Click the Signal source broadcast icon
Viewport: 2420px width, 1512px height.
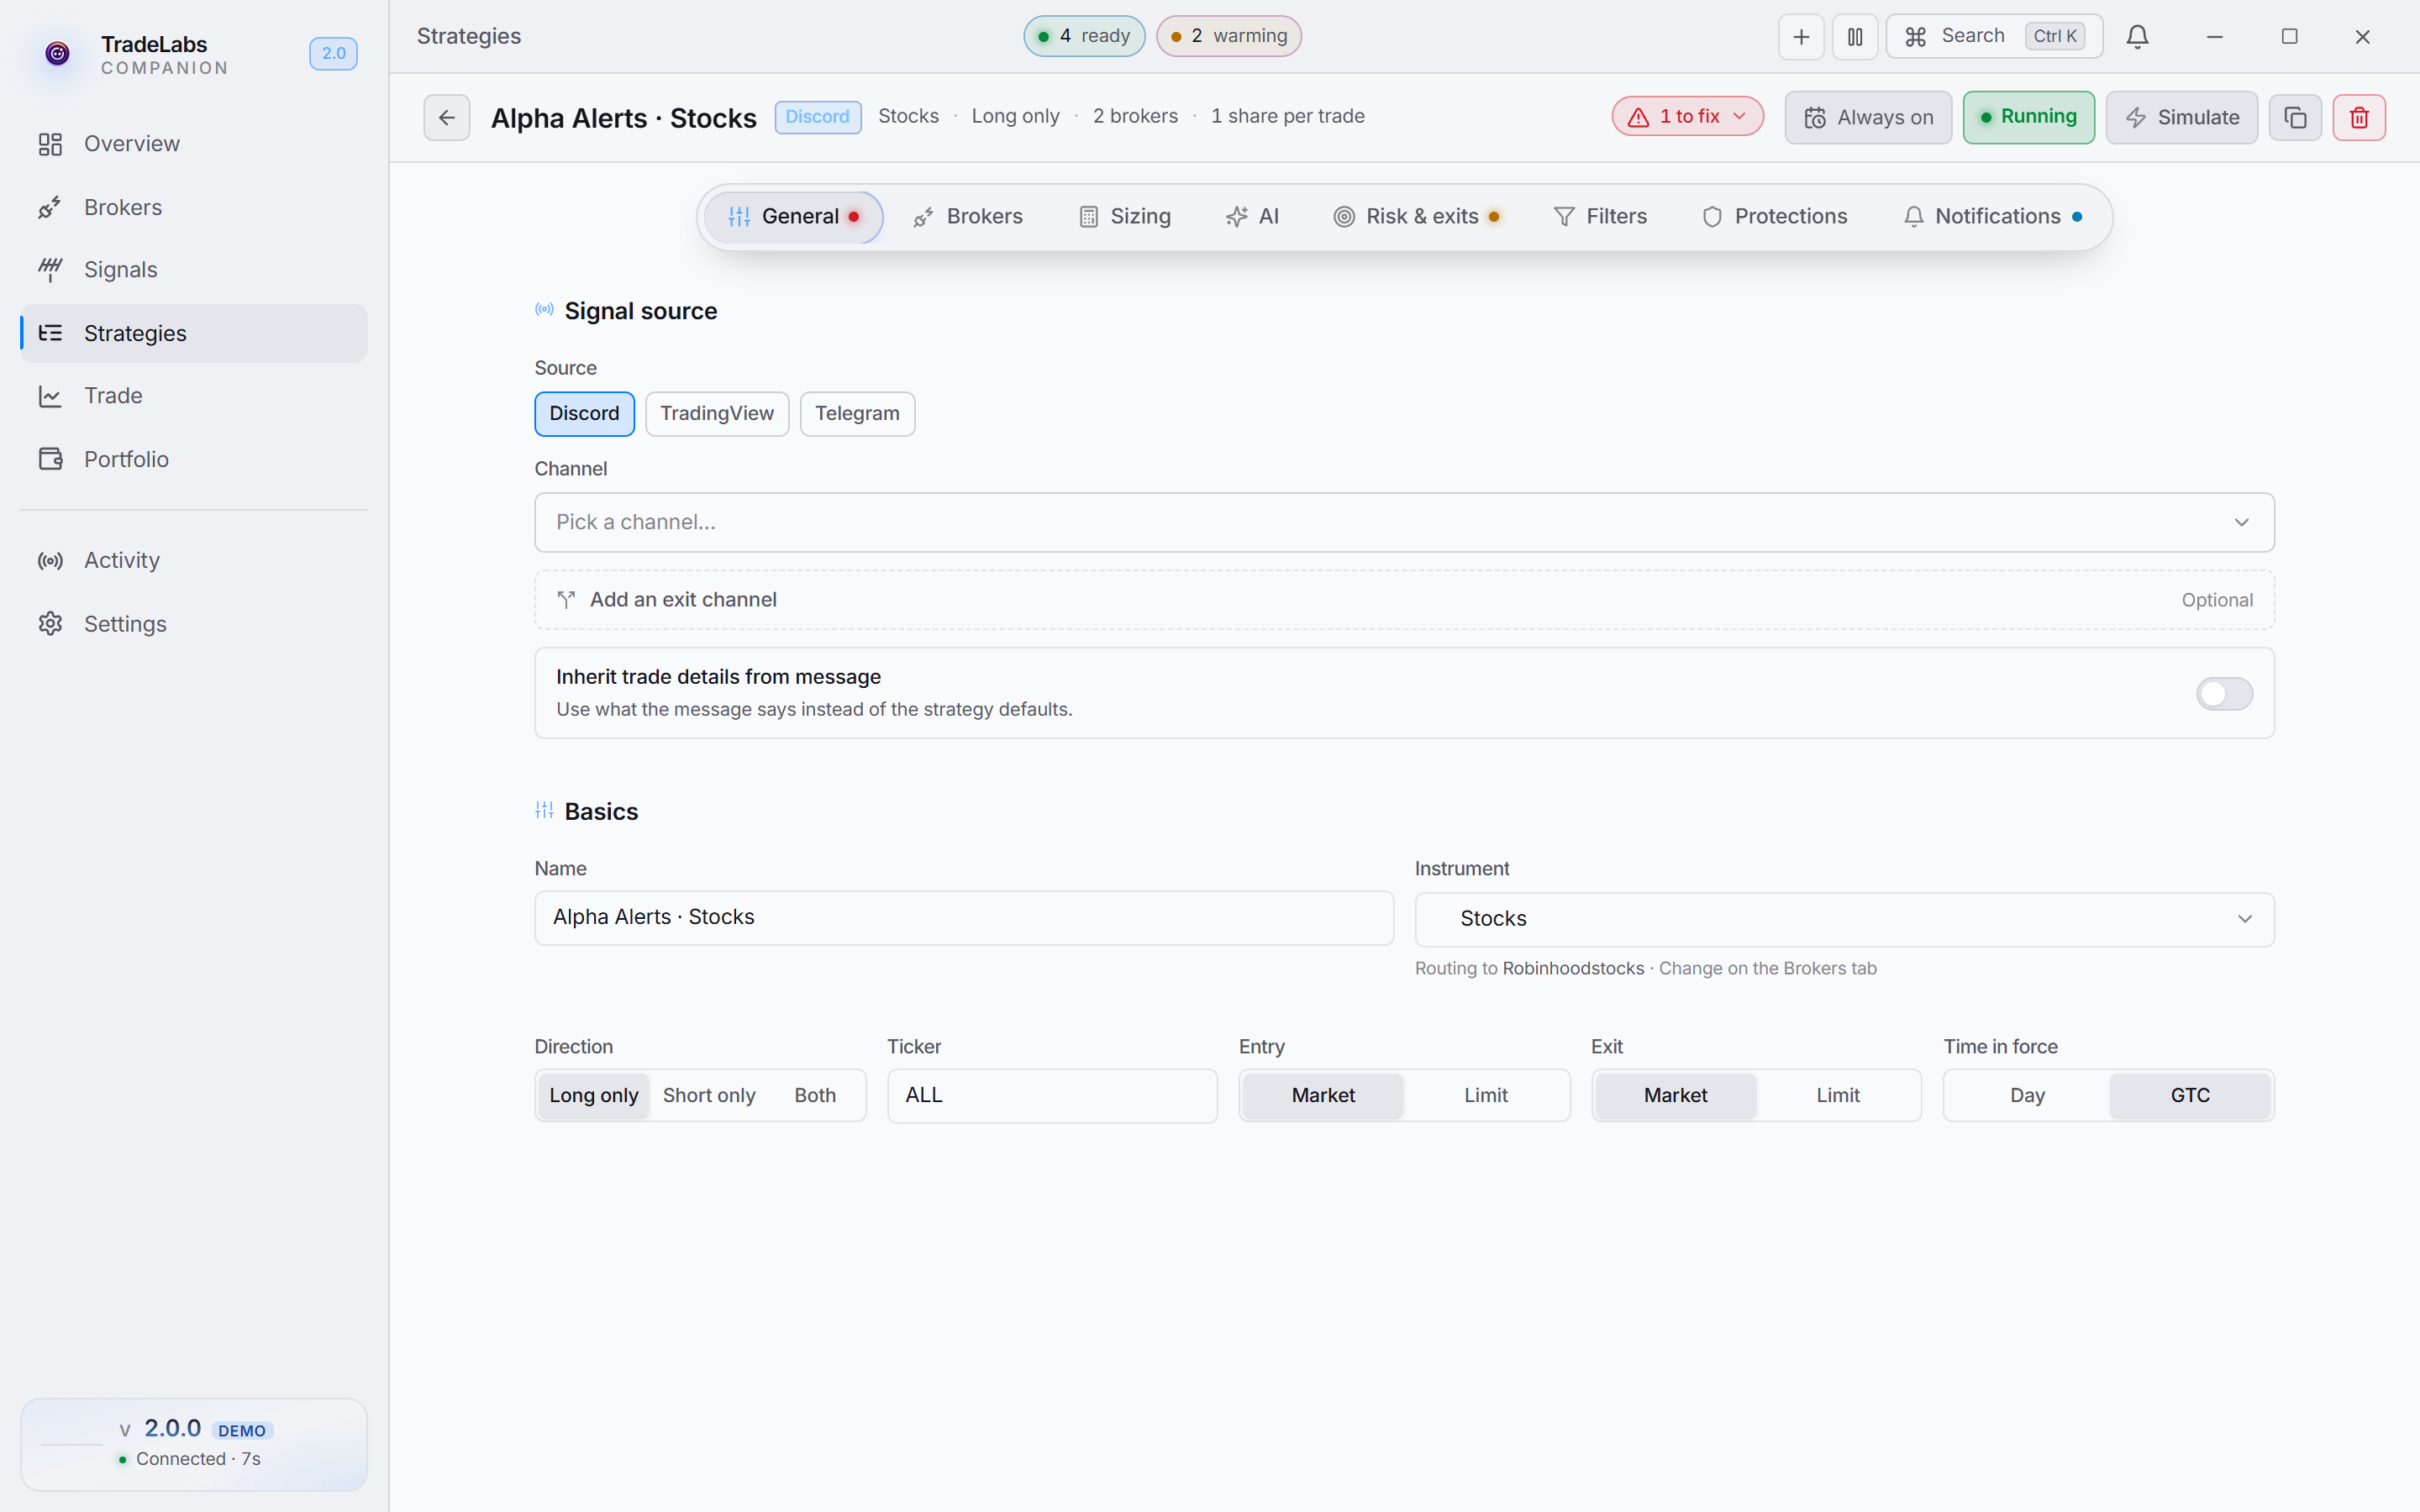[x=544, y=310]
